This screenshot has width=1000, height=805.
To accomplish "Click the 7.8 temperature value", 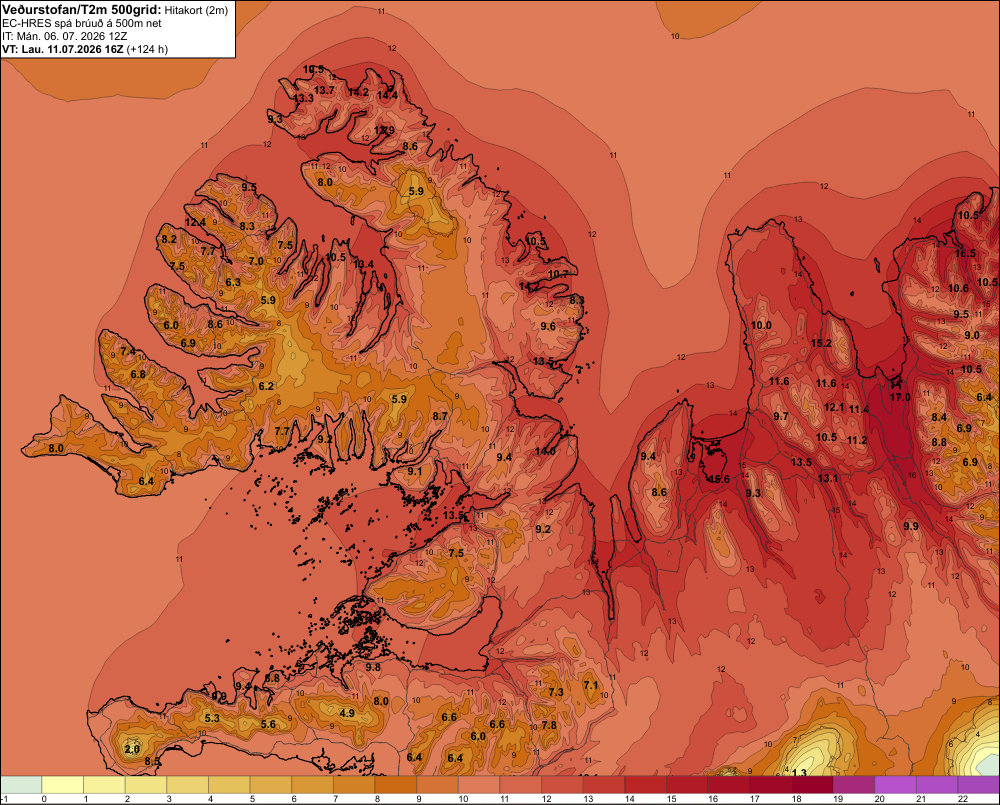I will 548,725.
